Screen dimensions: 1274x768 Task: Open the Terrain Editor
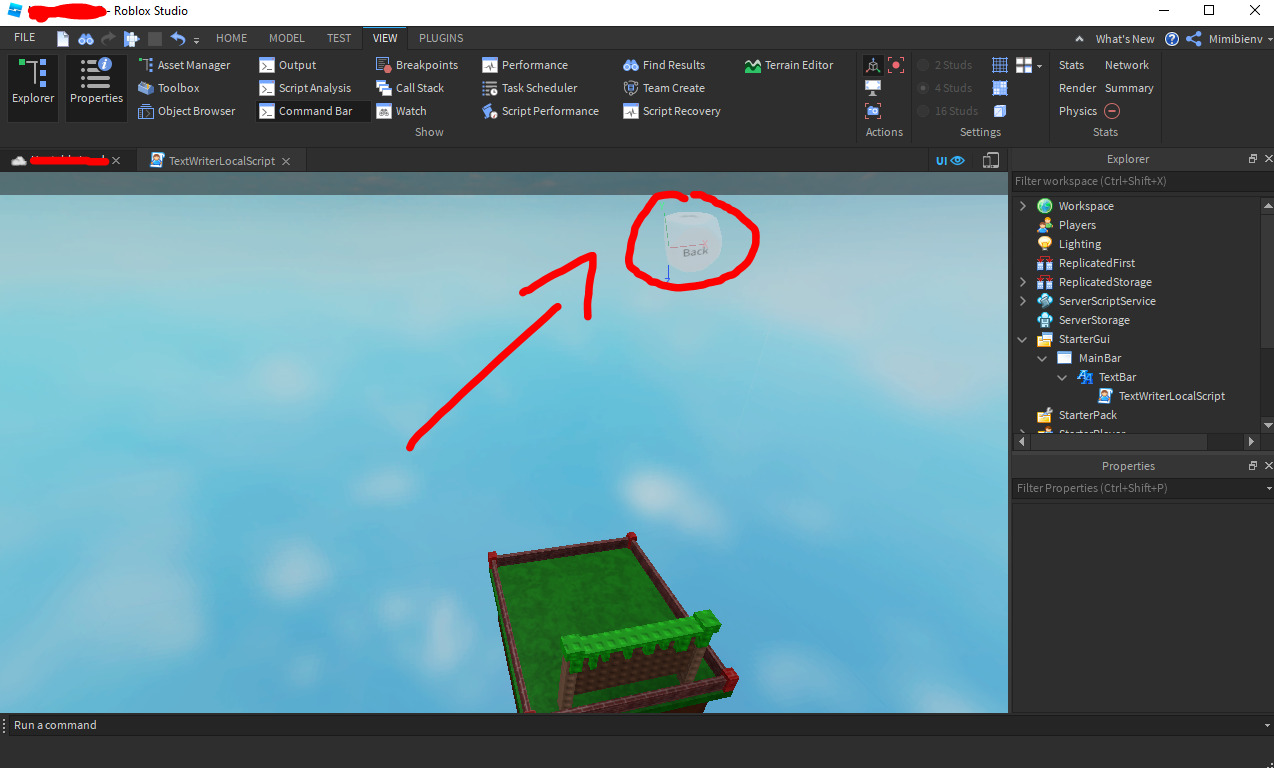[x=791, y=64]
